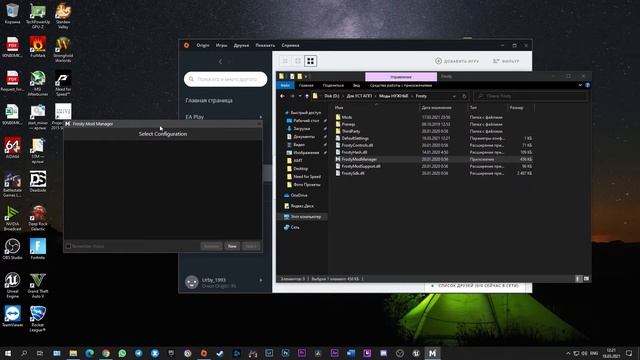Click the Управление contextual tab in Explorer

[x=401, y=77]
